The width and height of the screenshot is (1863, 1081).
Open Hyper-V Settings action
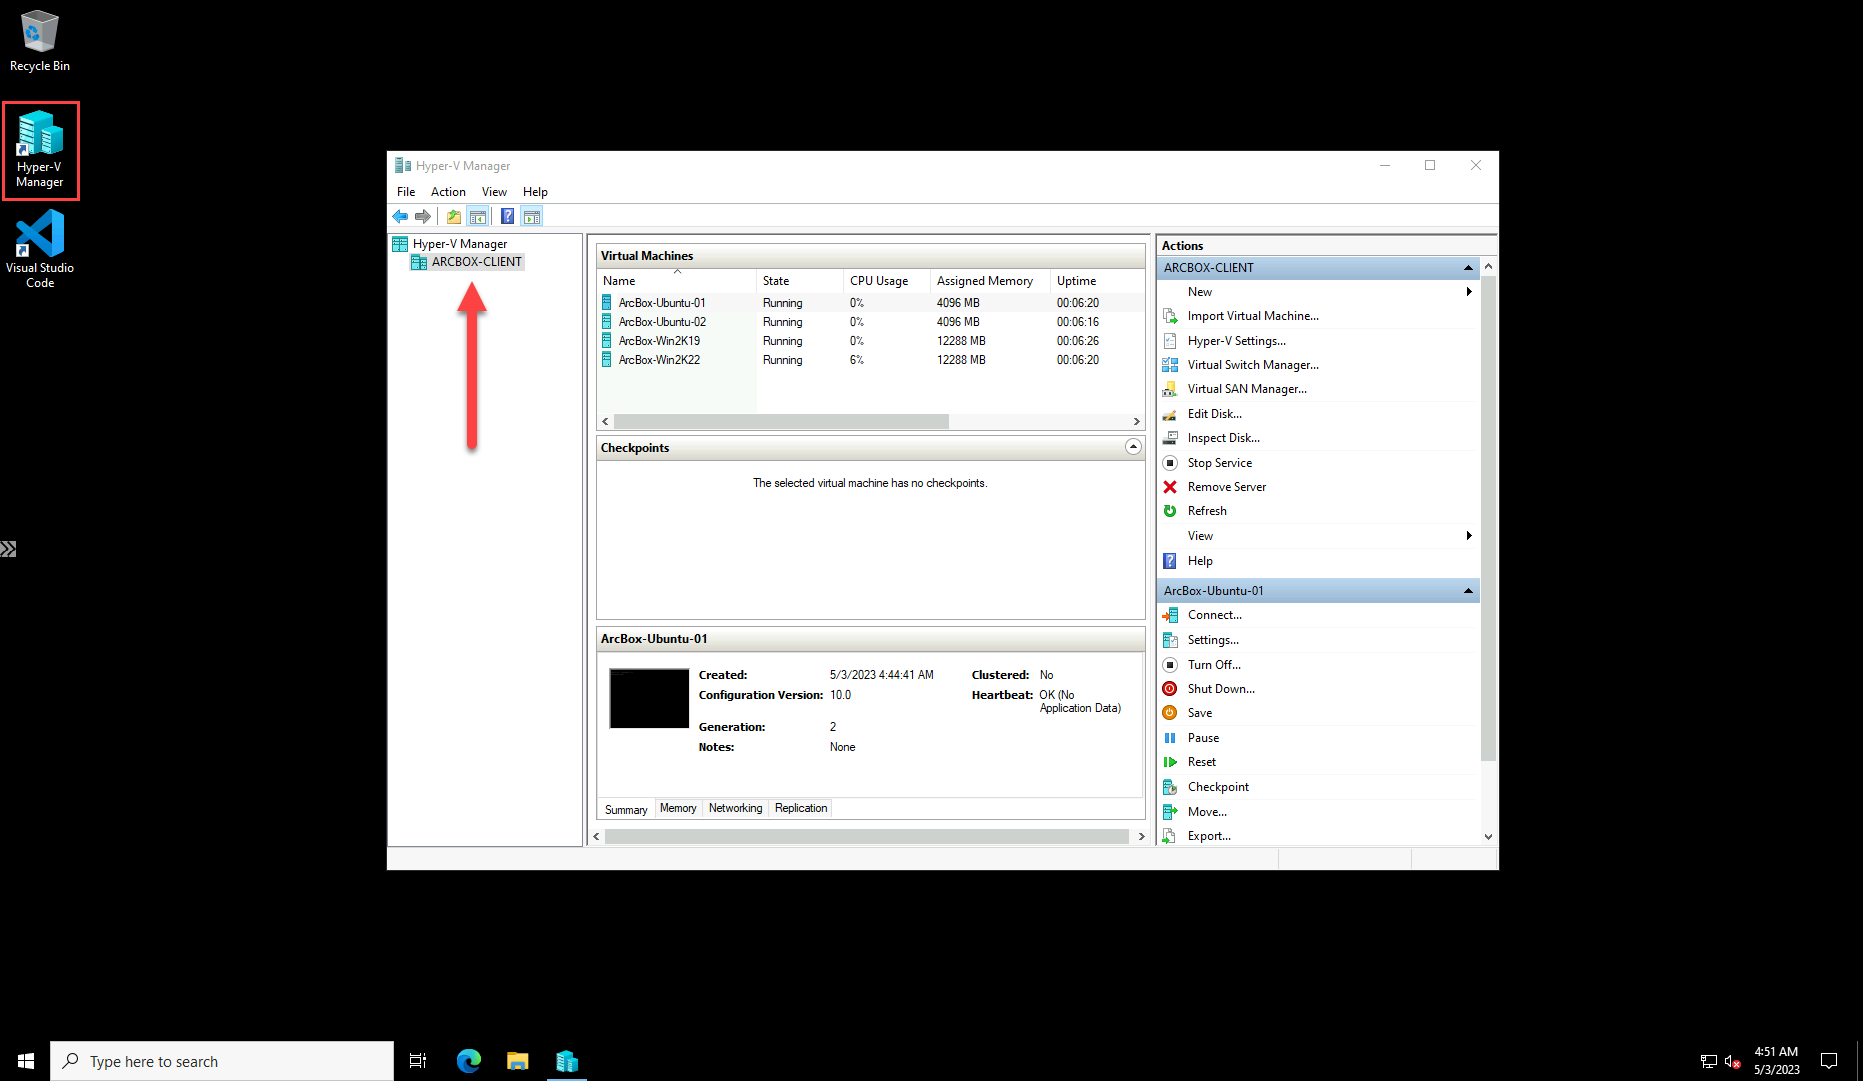(x=1237, y=341)
